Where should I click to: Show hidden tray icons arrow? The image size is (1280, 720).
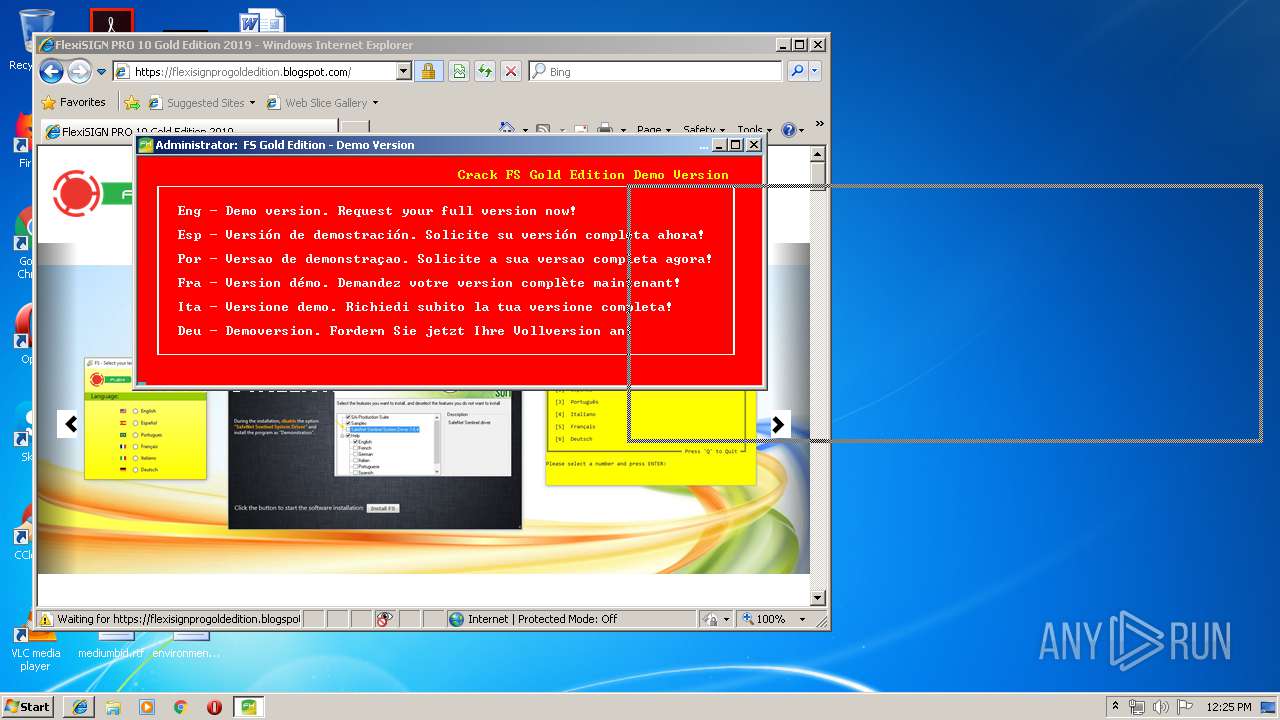1115,706
